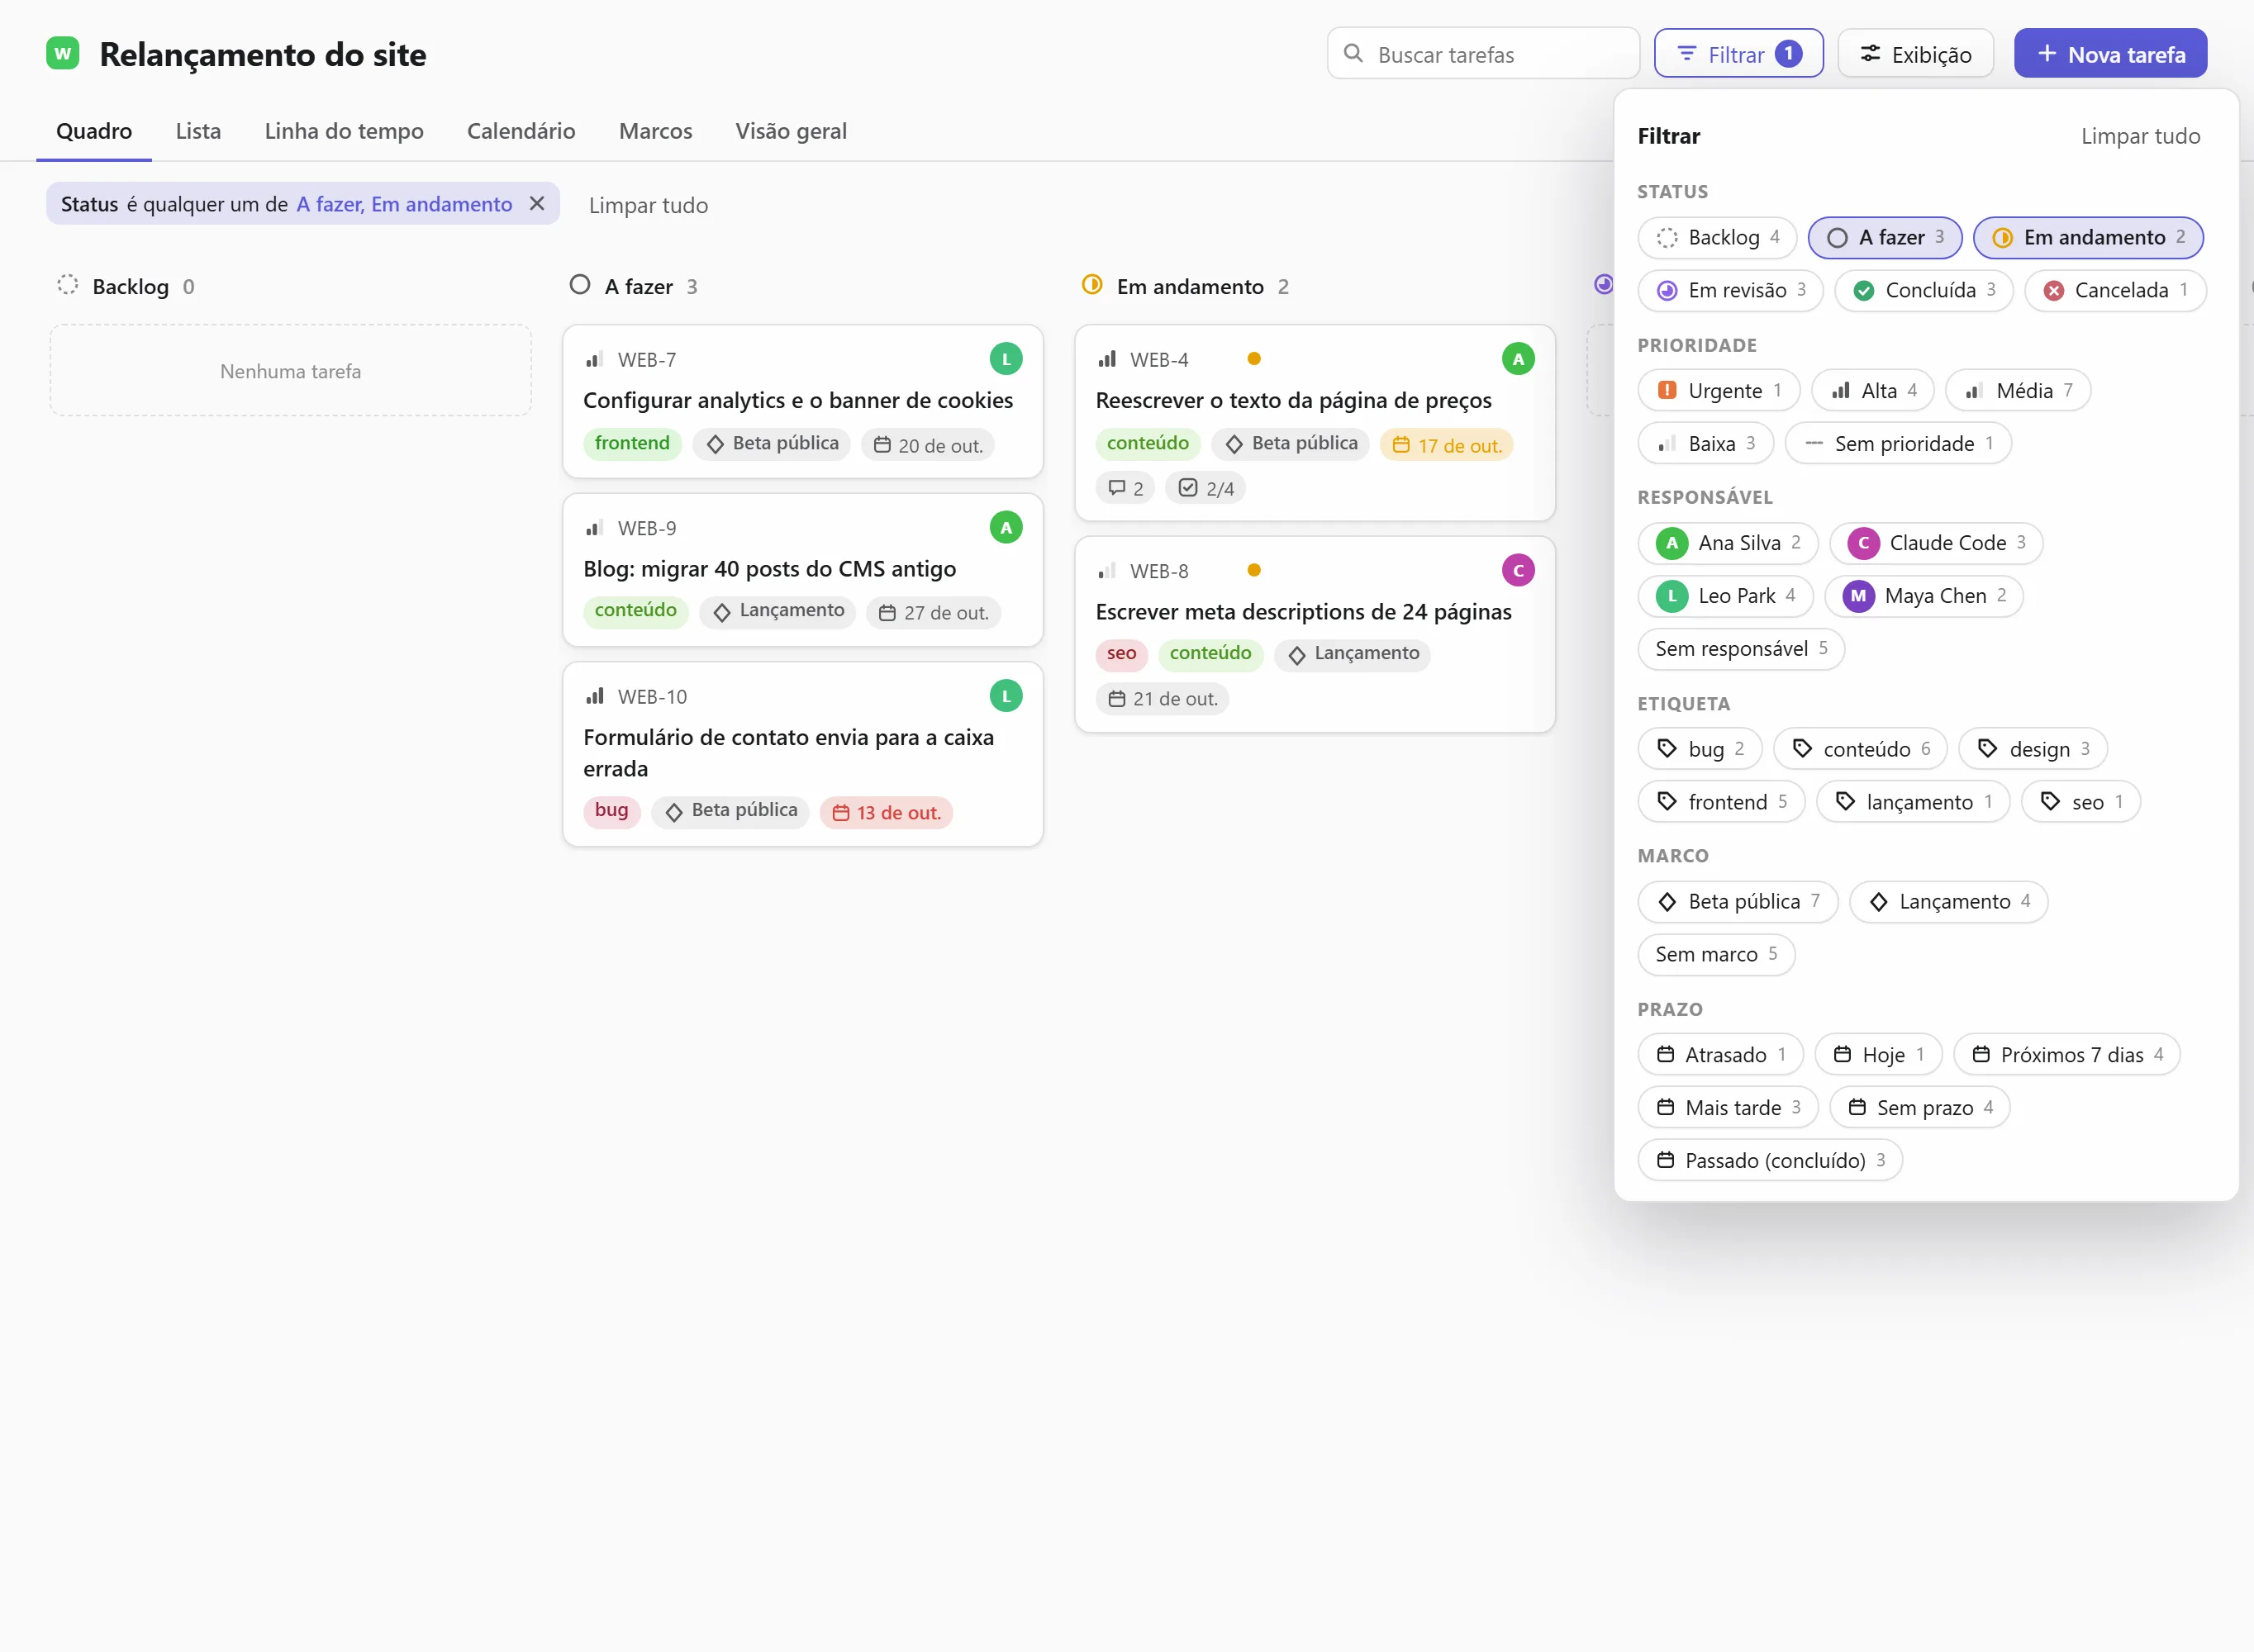This screenshot has height=1652, width=2254.
Task: Click Ana avatar on WEB-4 card
Action: click(1517, 359)
